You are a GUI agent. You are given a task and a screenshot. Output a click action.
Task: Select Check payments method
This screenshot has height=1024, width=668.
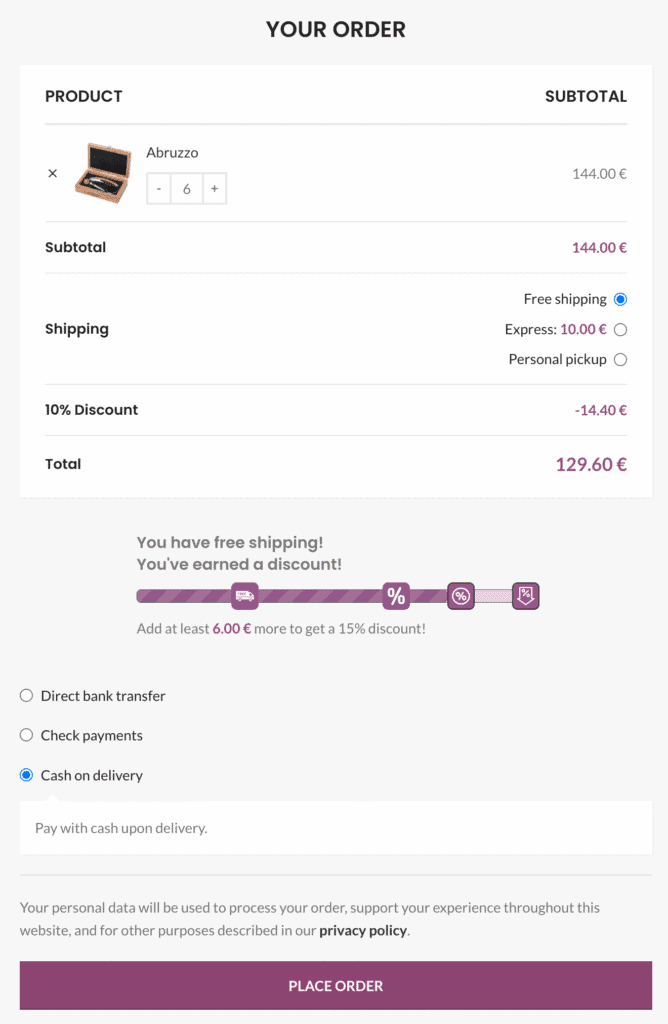click(27, 735)
